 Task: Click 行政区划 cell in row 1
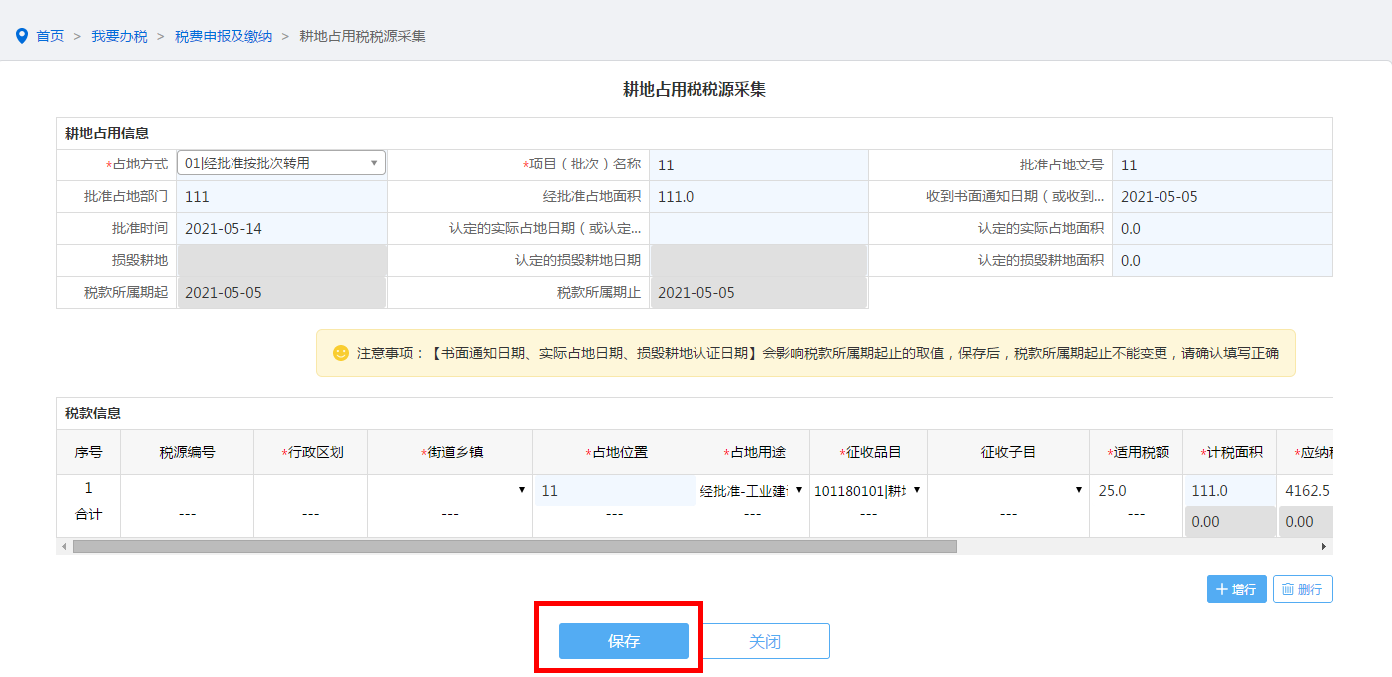310,490
